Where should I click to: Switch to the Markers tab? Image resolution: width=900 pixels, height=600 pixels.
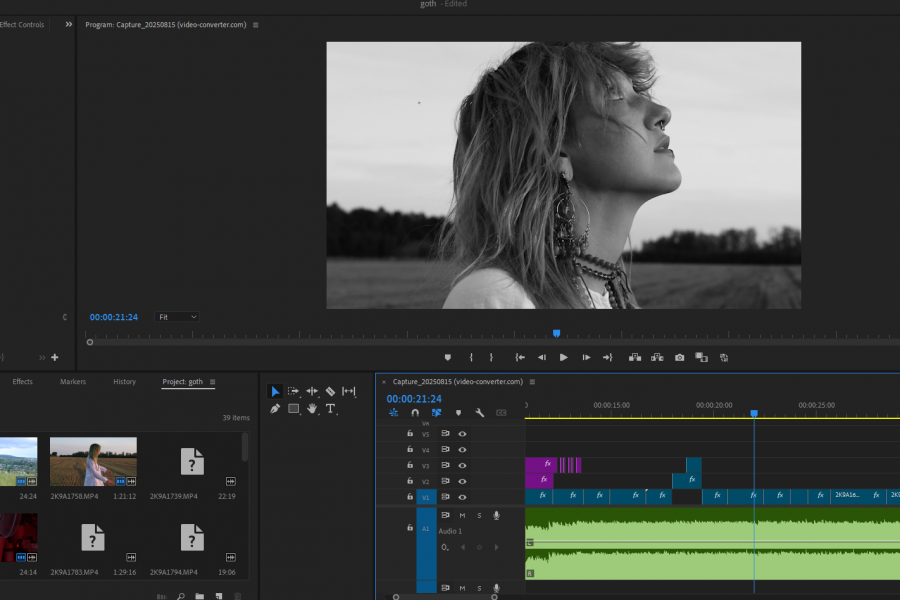73,382
